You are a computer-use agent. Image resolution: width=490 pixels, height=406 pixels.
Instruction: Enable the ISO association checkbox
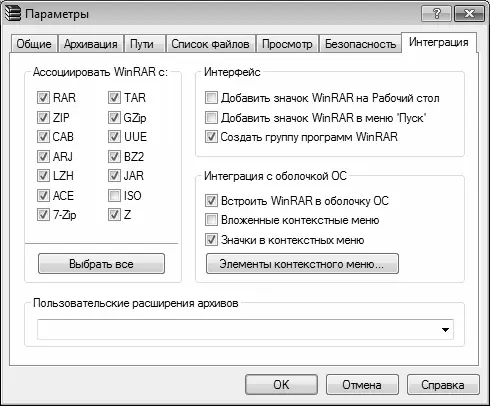[114, 196]
